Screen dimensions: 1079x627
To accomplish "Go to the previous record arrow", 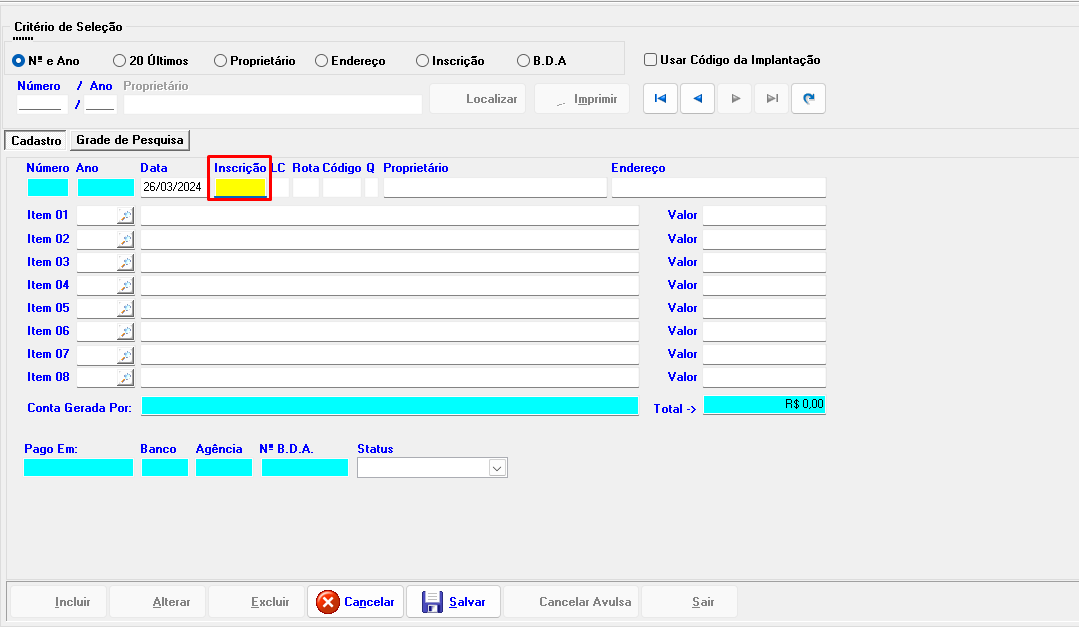I will click(x=697, y=99).
